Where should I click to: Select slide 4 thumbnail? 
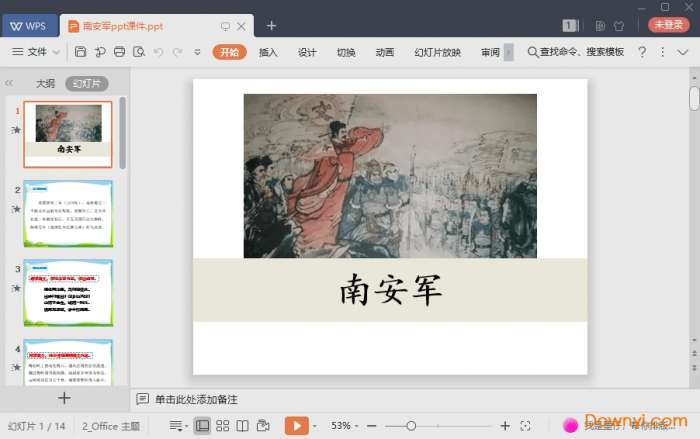coord(68,362)
